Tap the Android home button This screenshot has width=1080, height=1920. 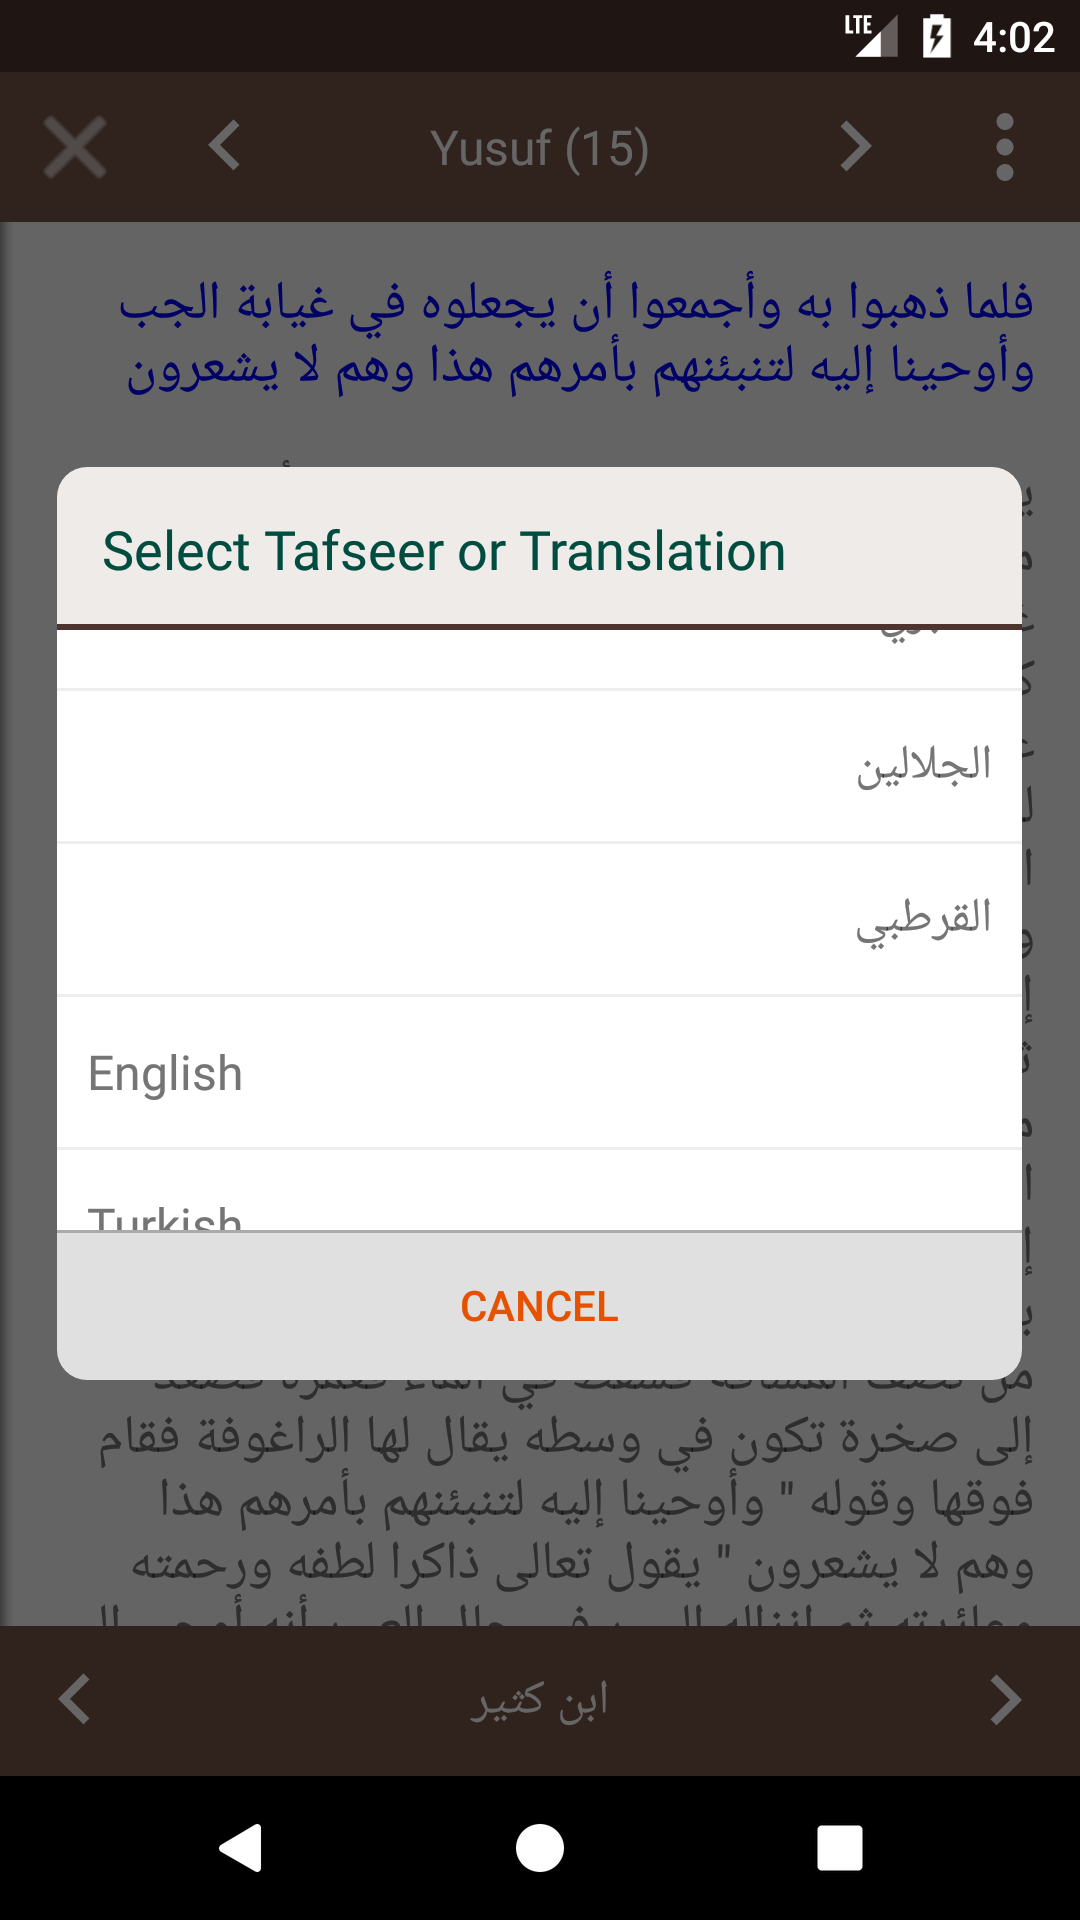point(540,1847)
